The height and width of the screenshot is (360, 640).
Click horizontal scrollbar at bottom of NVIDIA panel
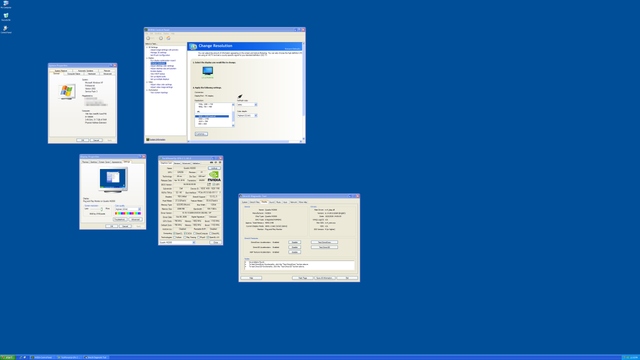coord(245,142)
